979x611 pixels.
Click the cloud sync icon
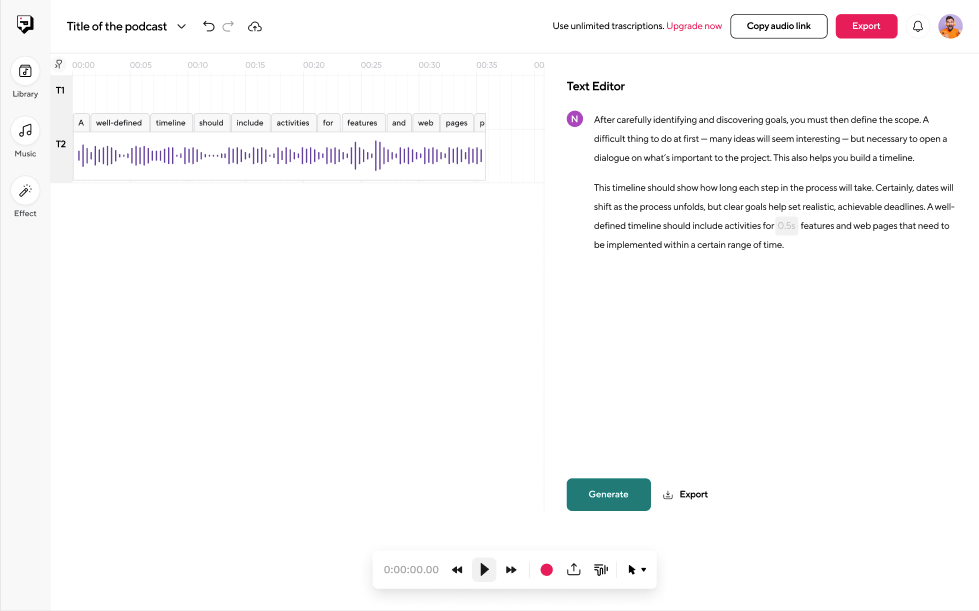255,27
